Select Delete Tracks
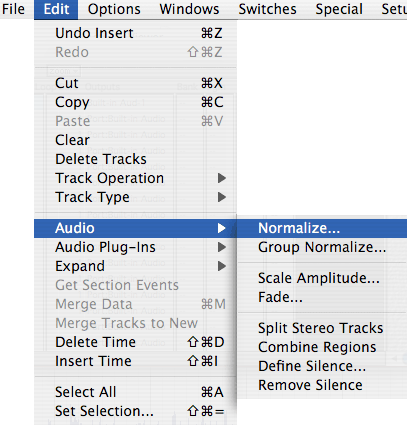This screenshot has width=407, height=425. (135, 159)
